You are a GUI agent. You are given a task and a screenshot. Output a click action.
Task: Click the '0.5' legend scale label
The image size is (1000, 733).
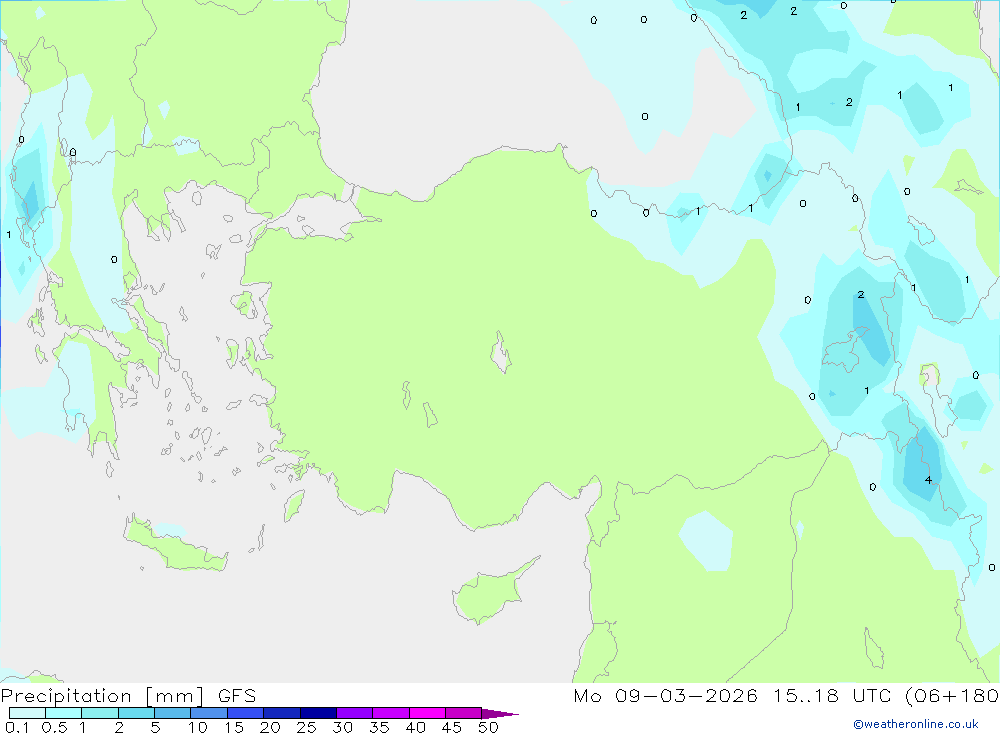(x=54, y=727)
